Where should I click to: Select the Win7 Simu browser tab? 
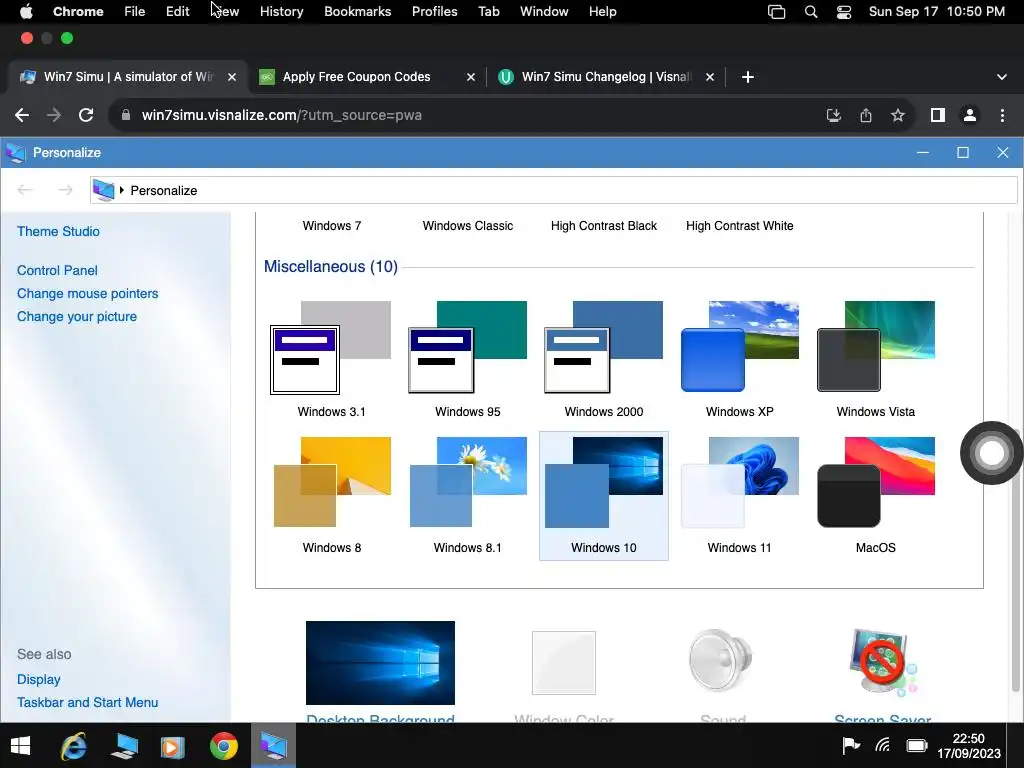[128, 77]
